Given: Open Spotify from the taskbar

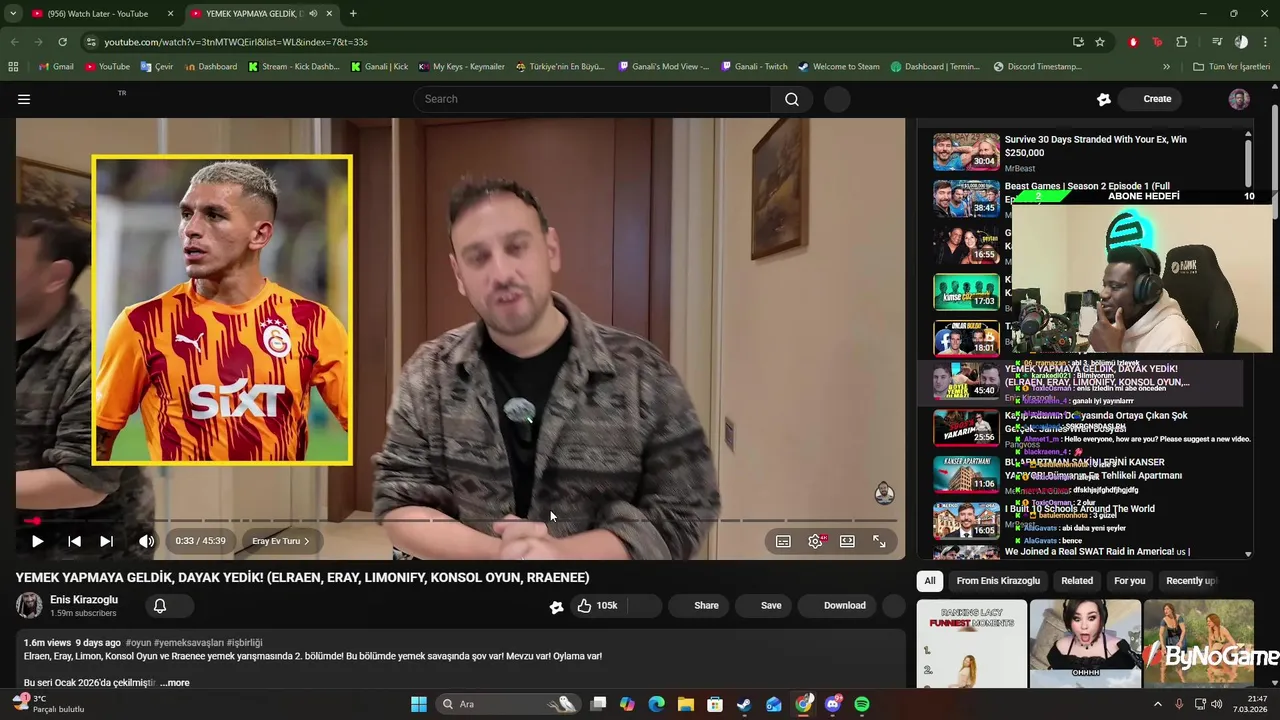Looking at the screenshot, I should point(862,704).
